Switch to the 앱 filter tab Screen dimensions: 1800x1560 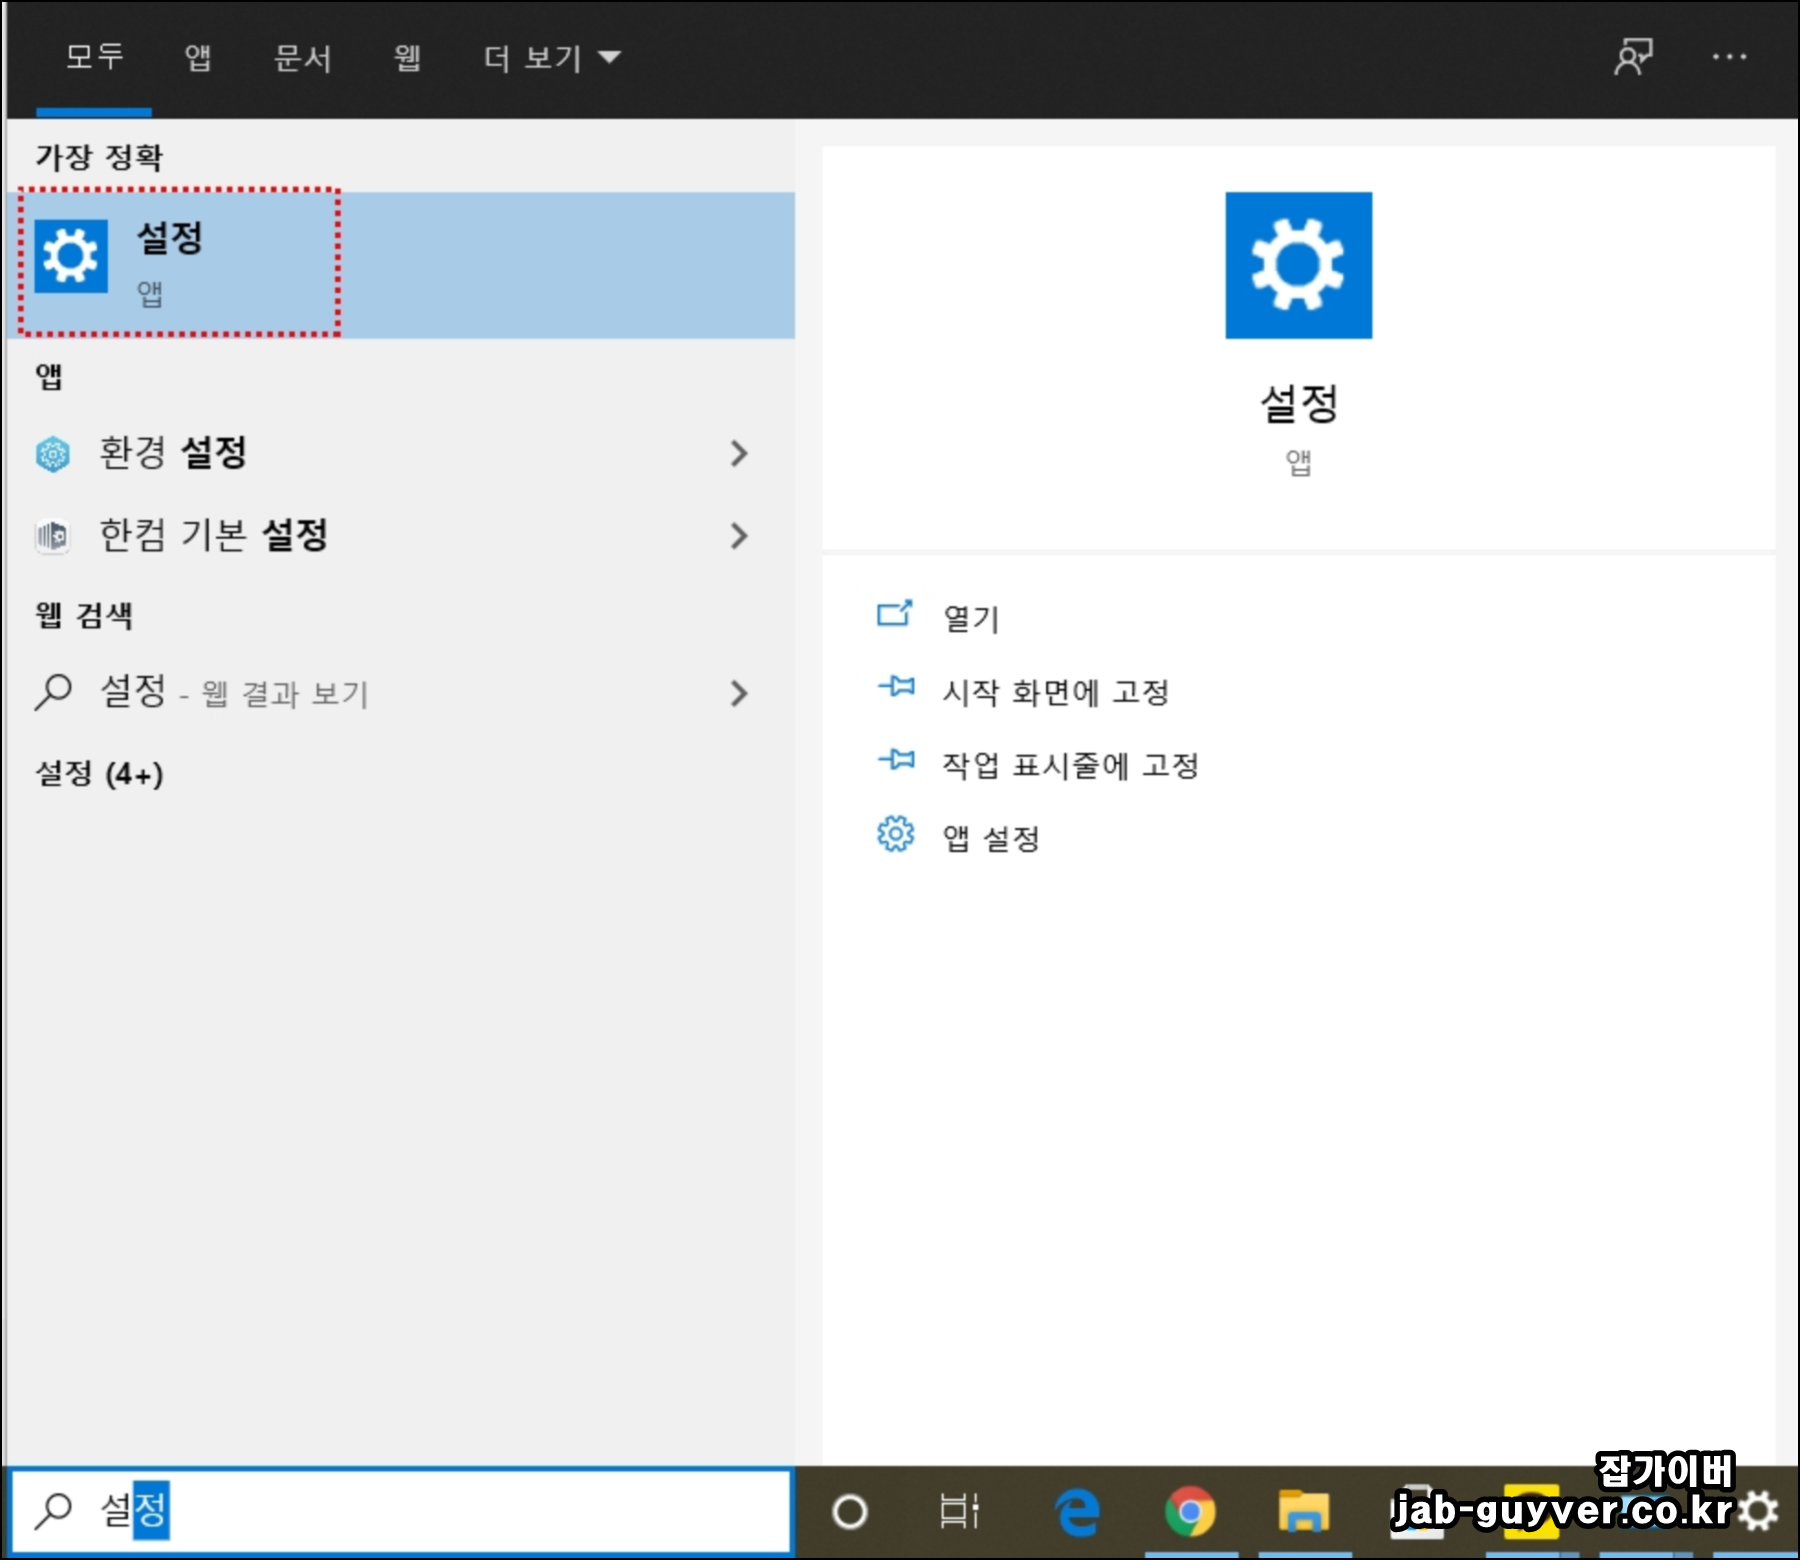click(x=198, y=58)
